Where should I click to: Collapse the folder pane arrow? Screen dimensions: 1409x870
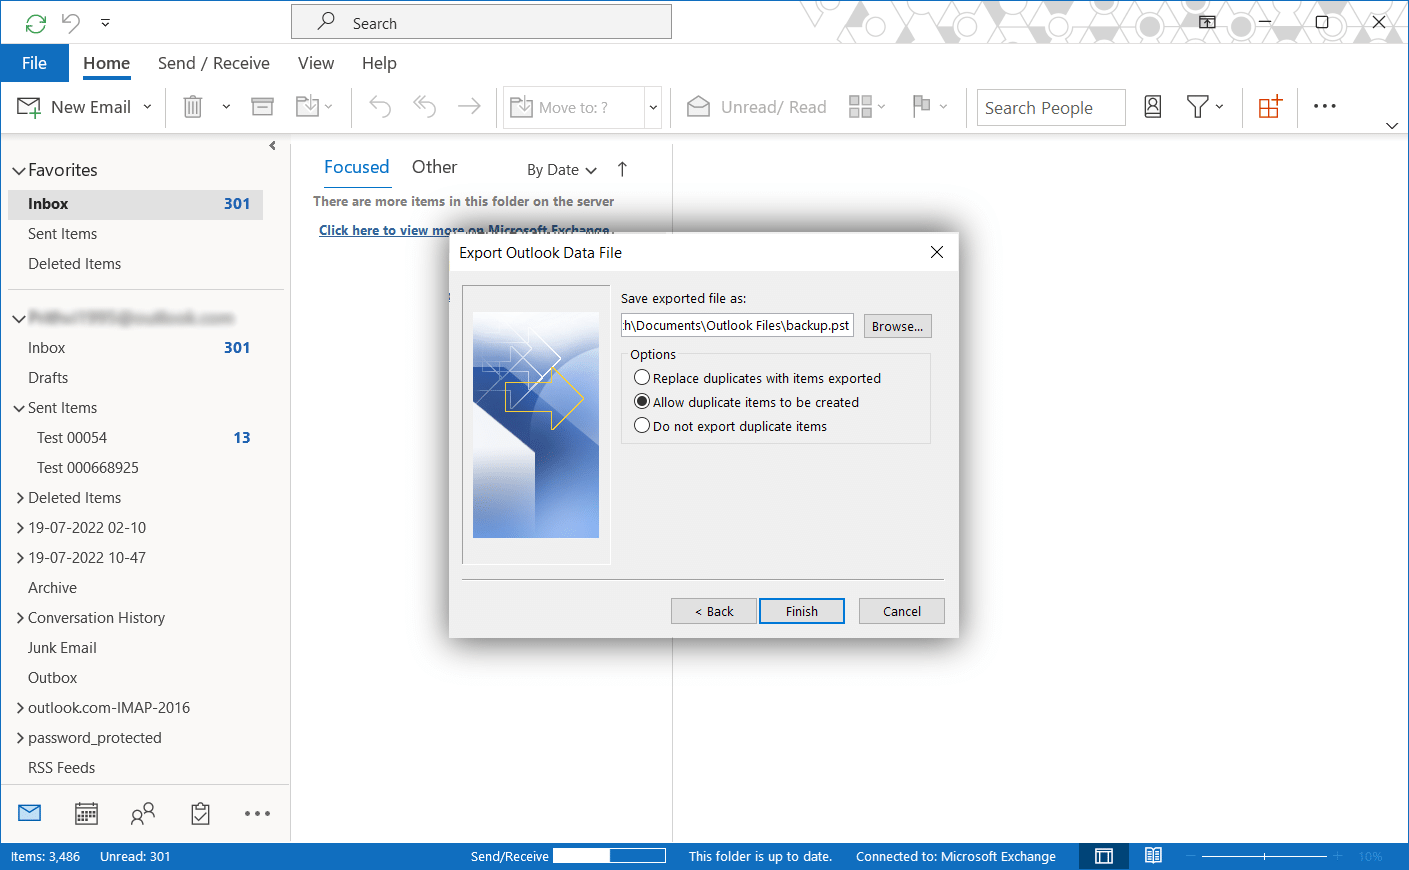pos(272,146)
